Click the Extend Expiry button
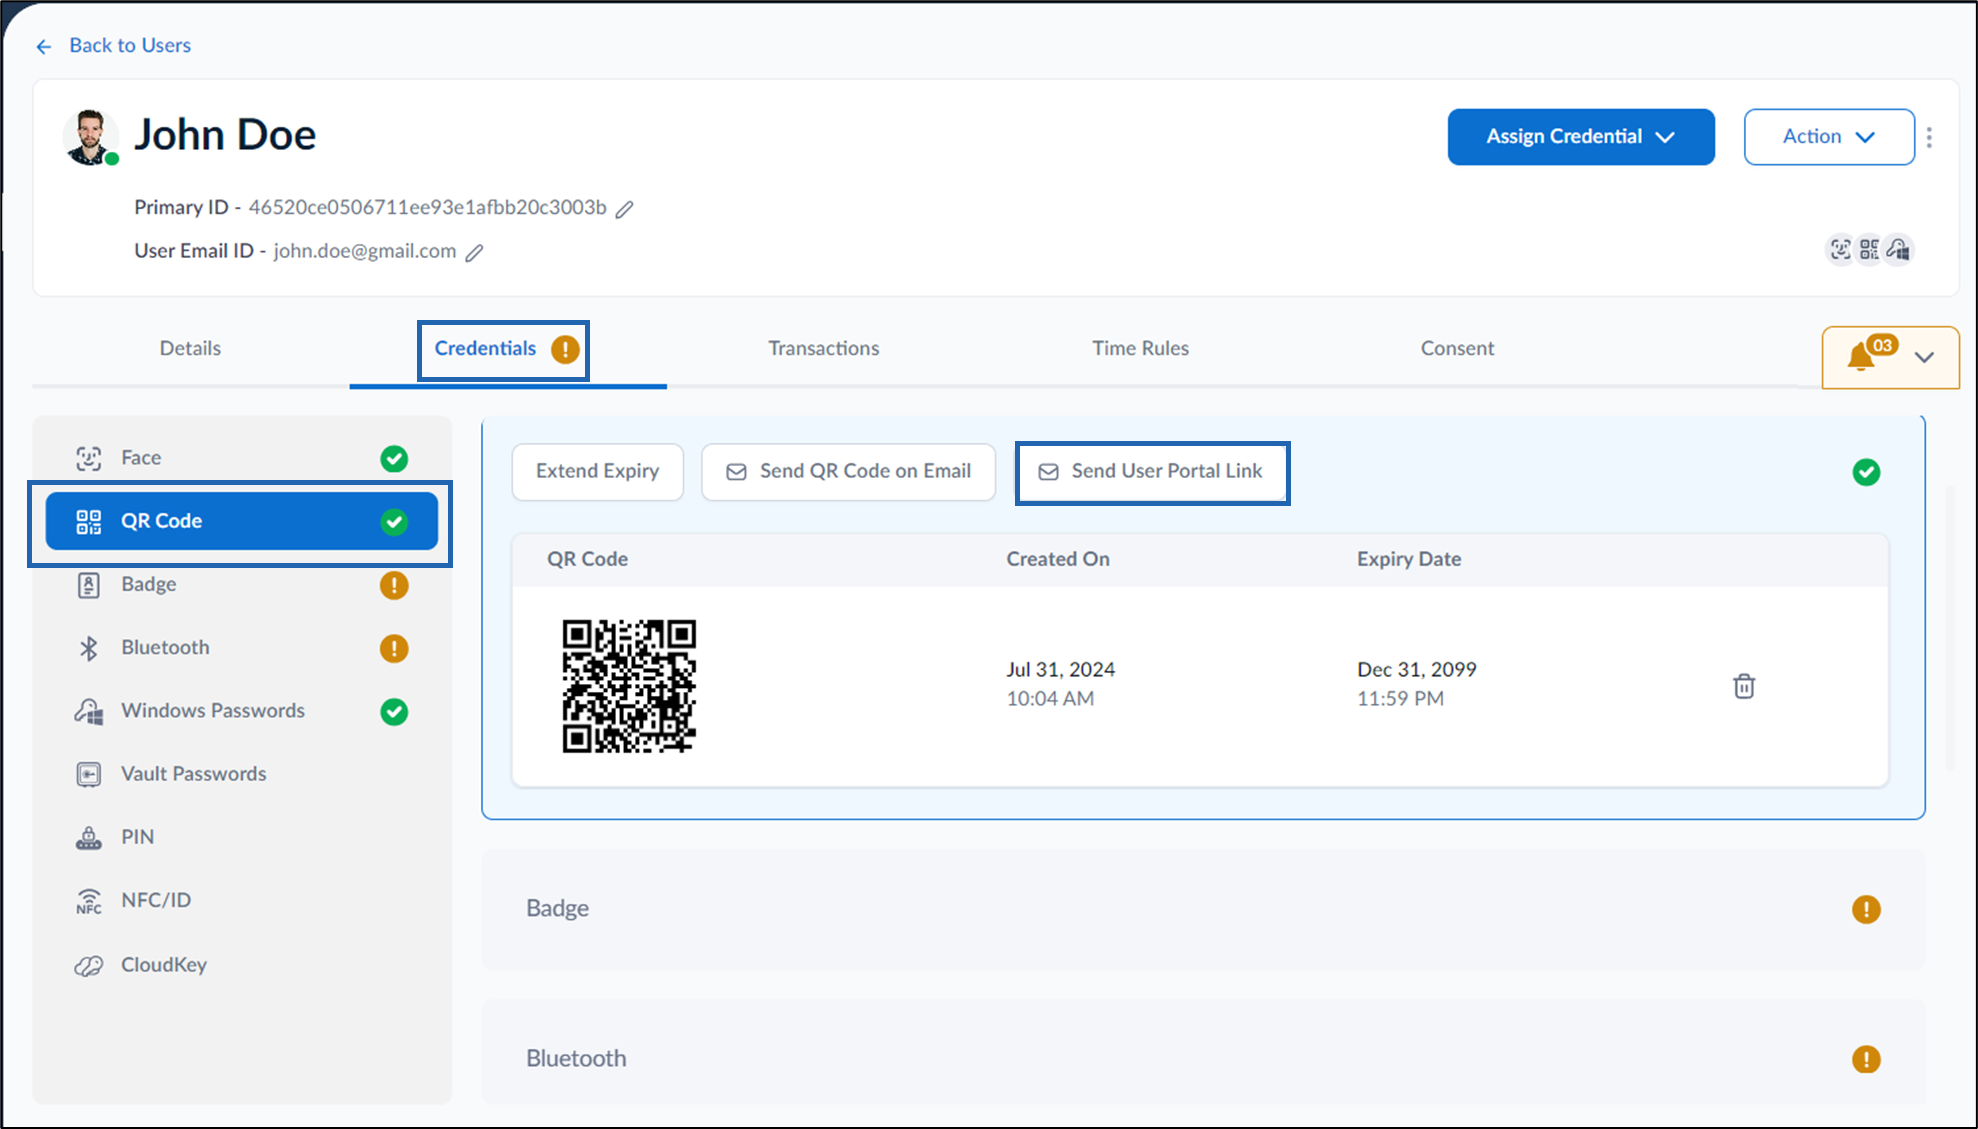Image resolution: width=1978 pixels, height=1129 pixels. pyautogui.click(x=597, y=471)
